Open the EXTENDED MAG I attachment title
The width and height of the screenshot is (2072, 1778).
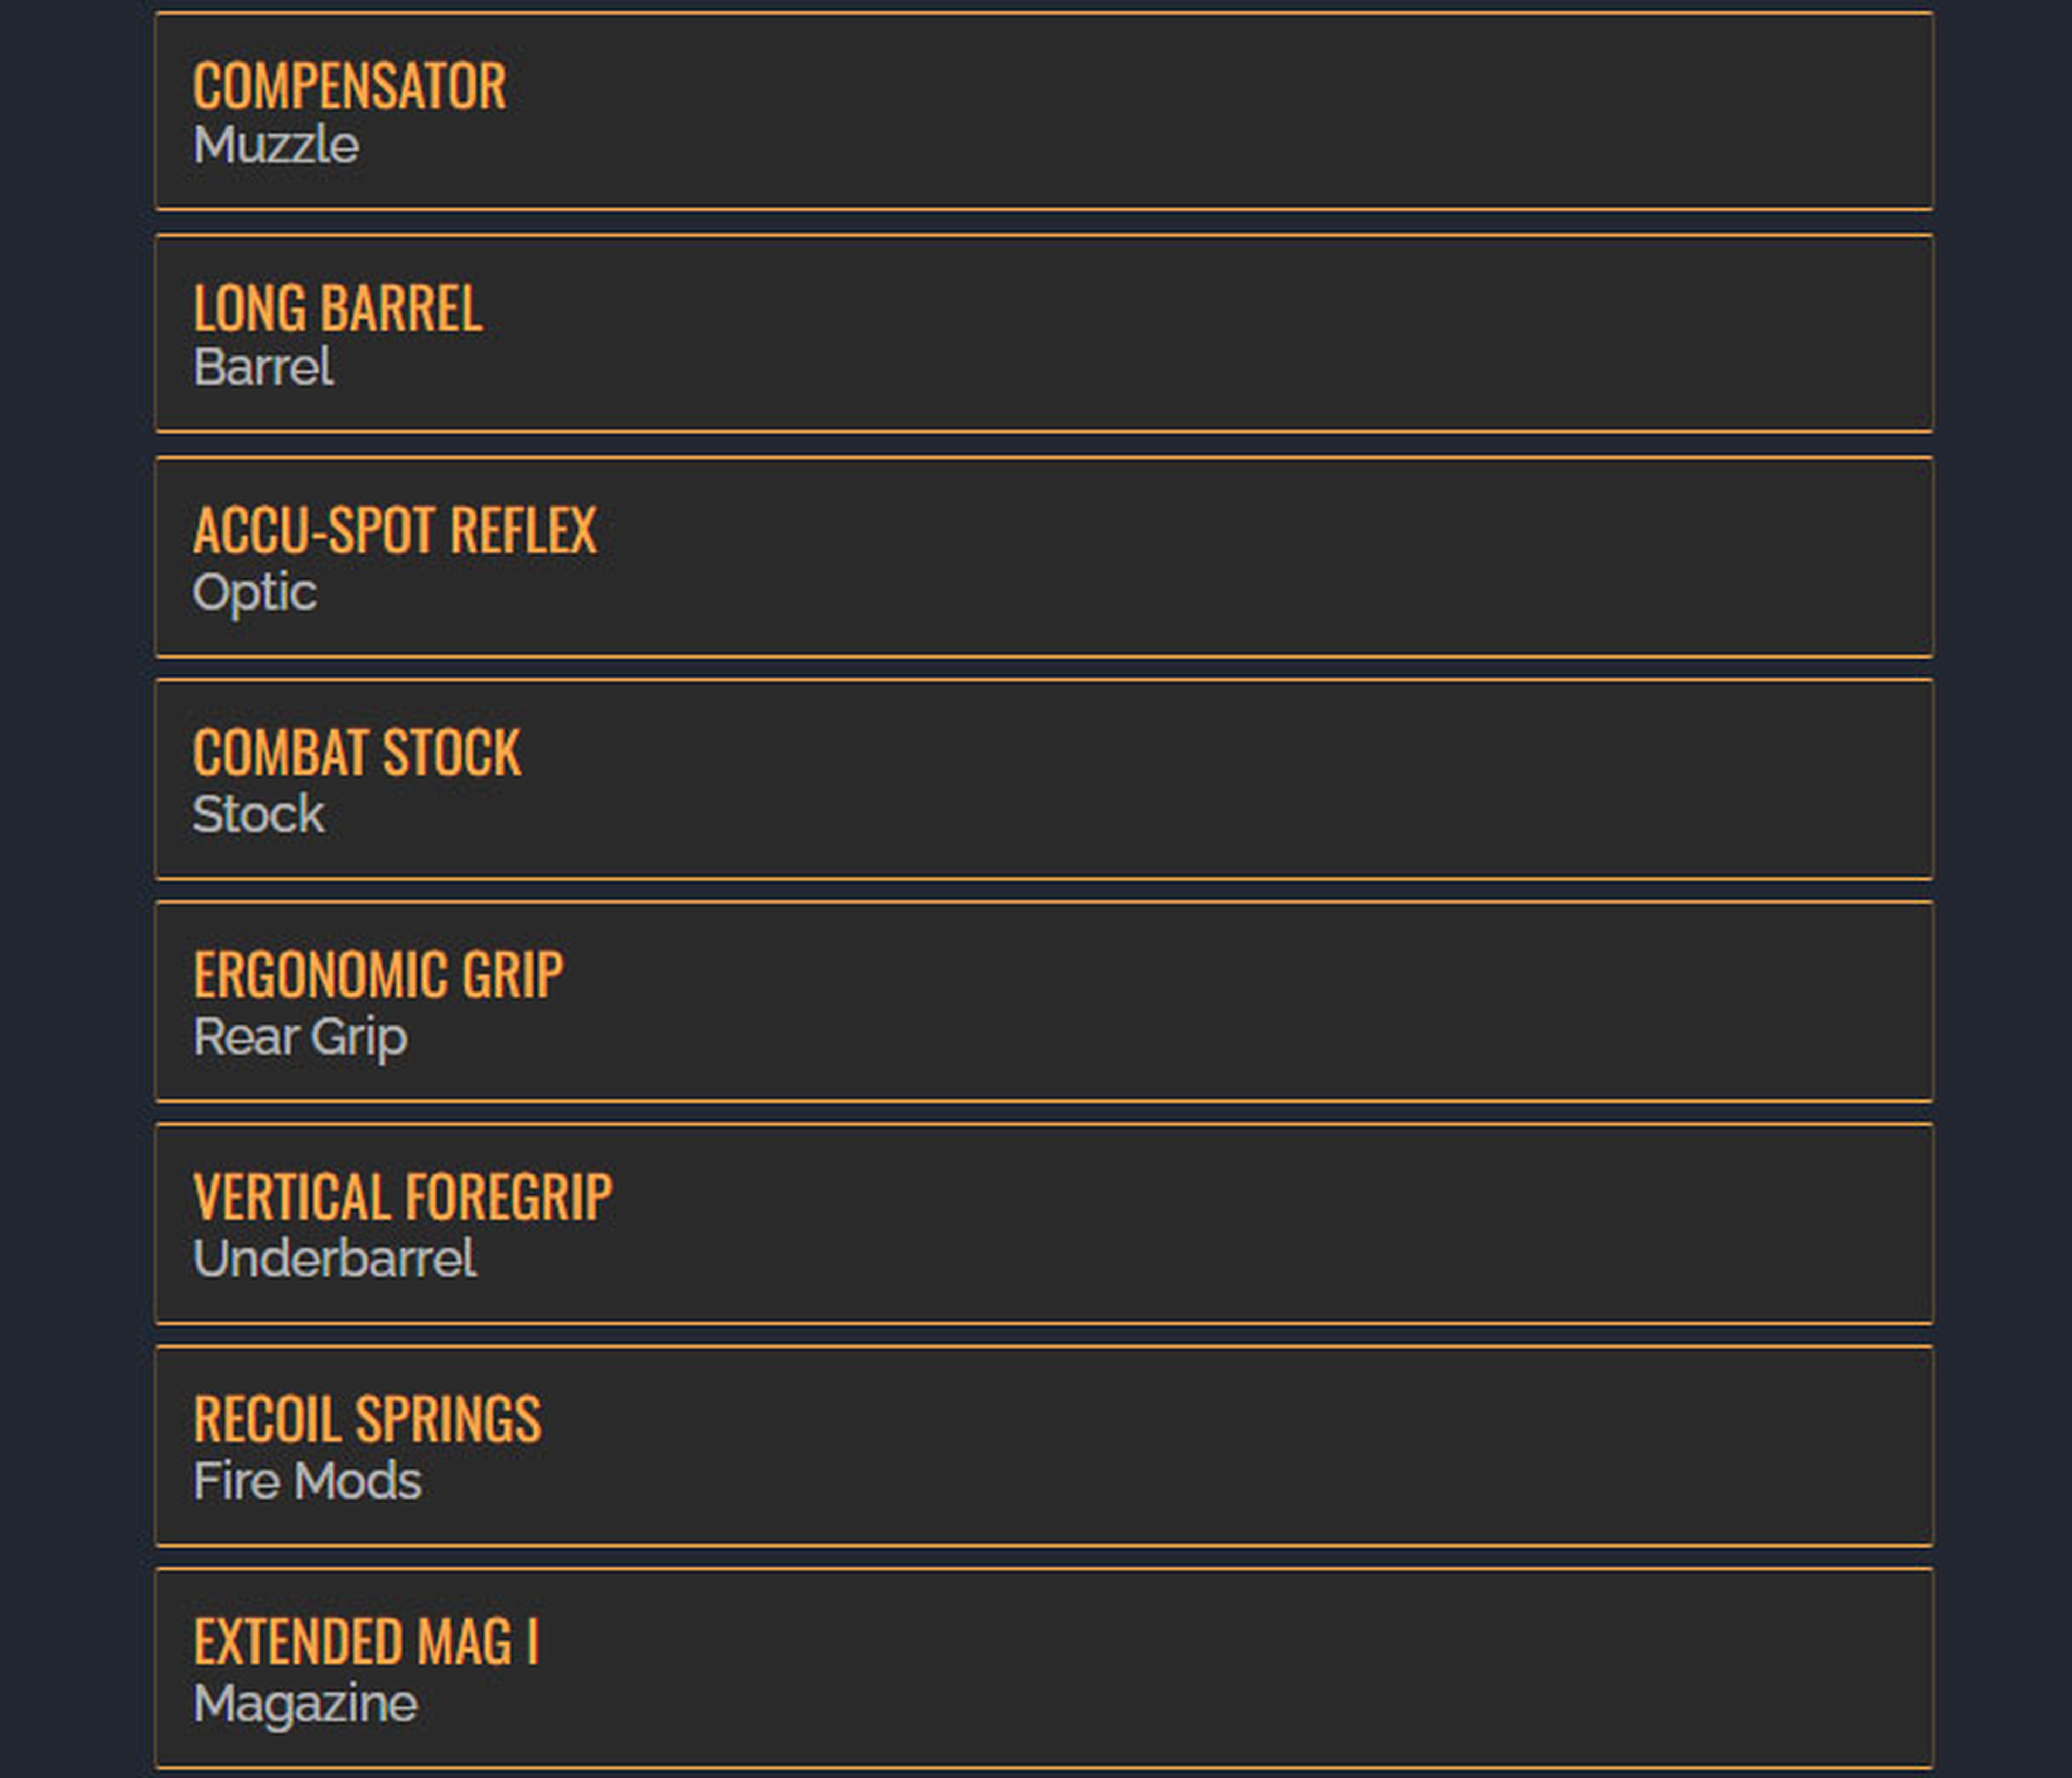pos(365,1642)
